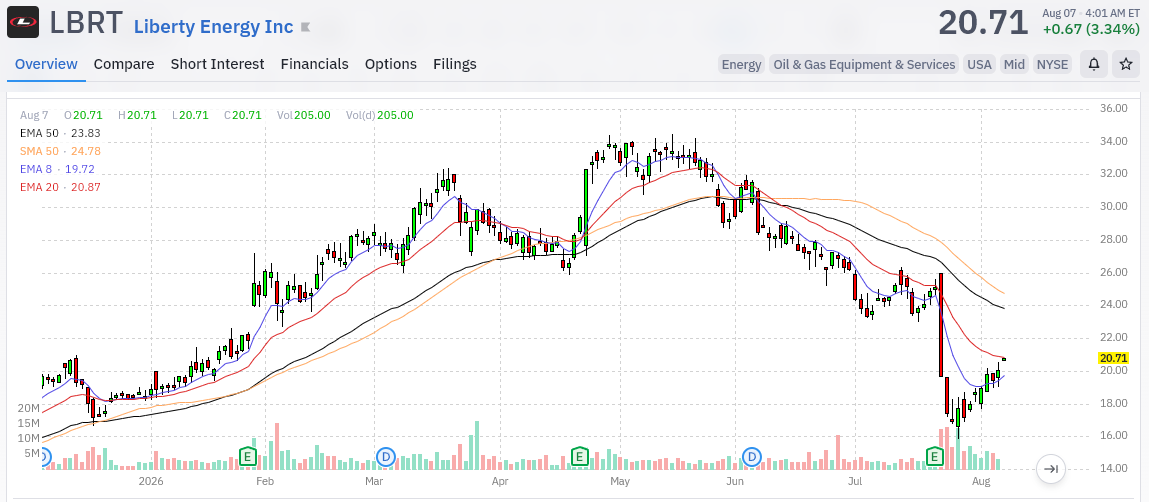Open the dividend marker in early March
This screenshot has height=502, width=1149.
(386, 457)
